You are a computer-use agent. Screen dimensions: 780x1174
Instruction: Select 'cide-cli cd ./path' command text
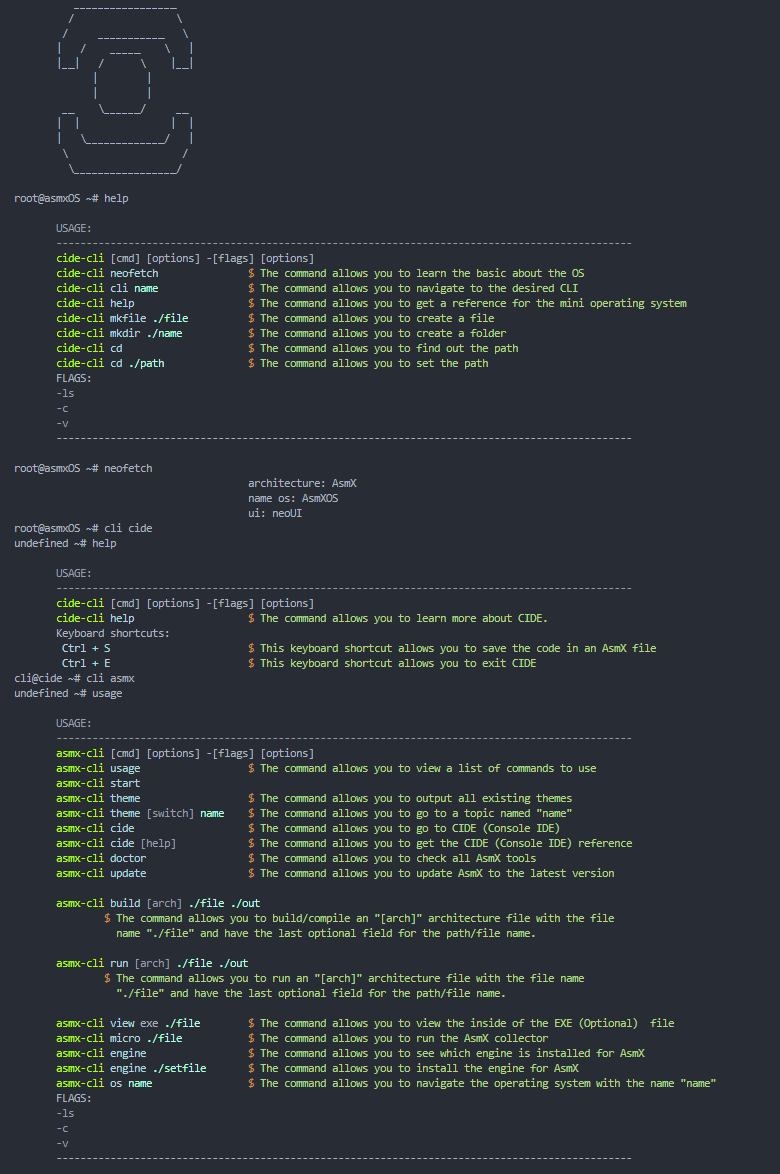(110, 363)
